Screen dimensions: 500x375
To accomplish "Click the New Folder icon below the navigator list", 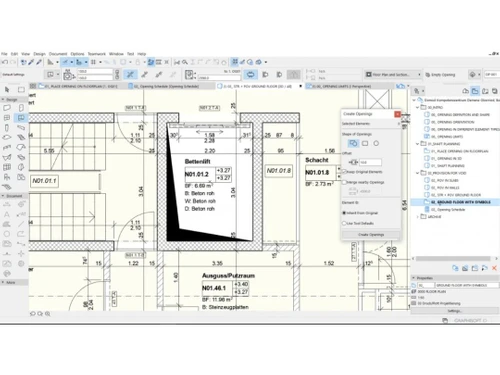I will click(475, 268).
